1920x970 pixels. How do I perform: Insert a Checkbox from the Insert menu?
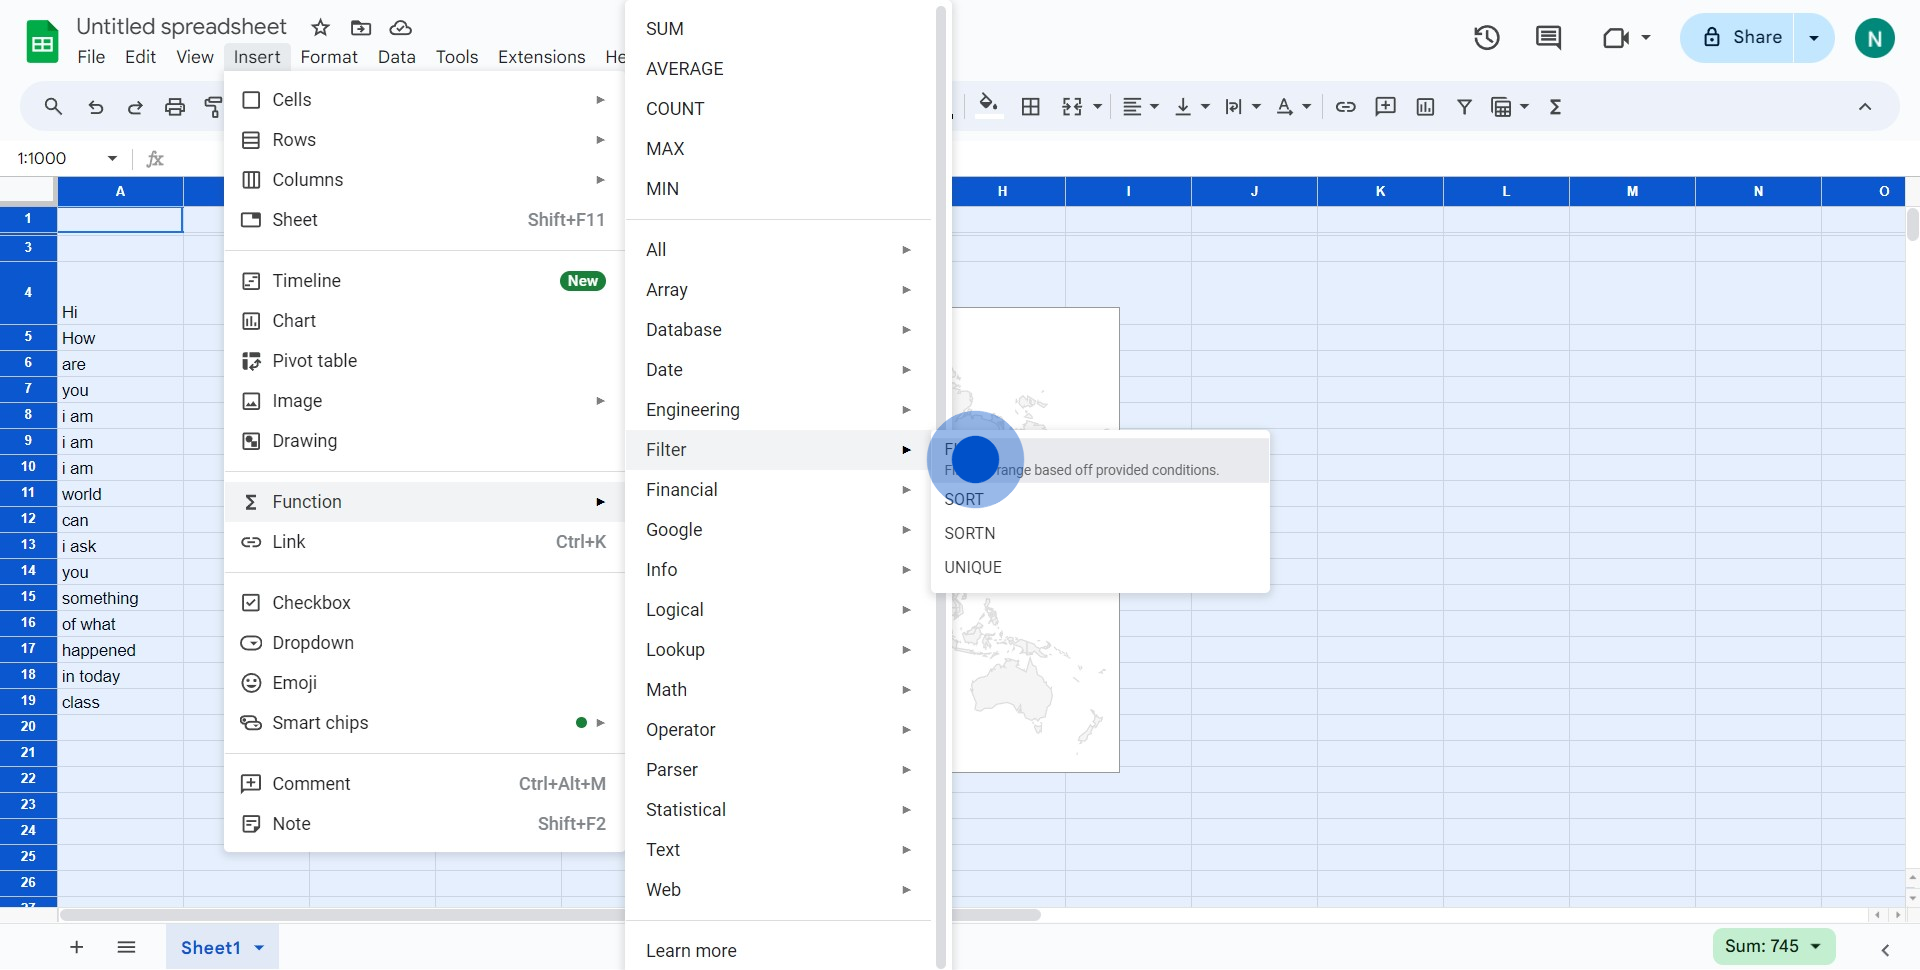point(424,603)
